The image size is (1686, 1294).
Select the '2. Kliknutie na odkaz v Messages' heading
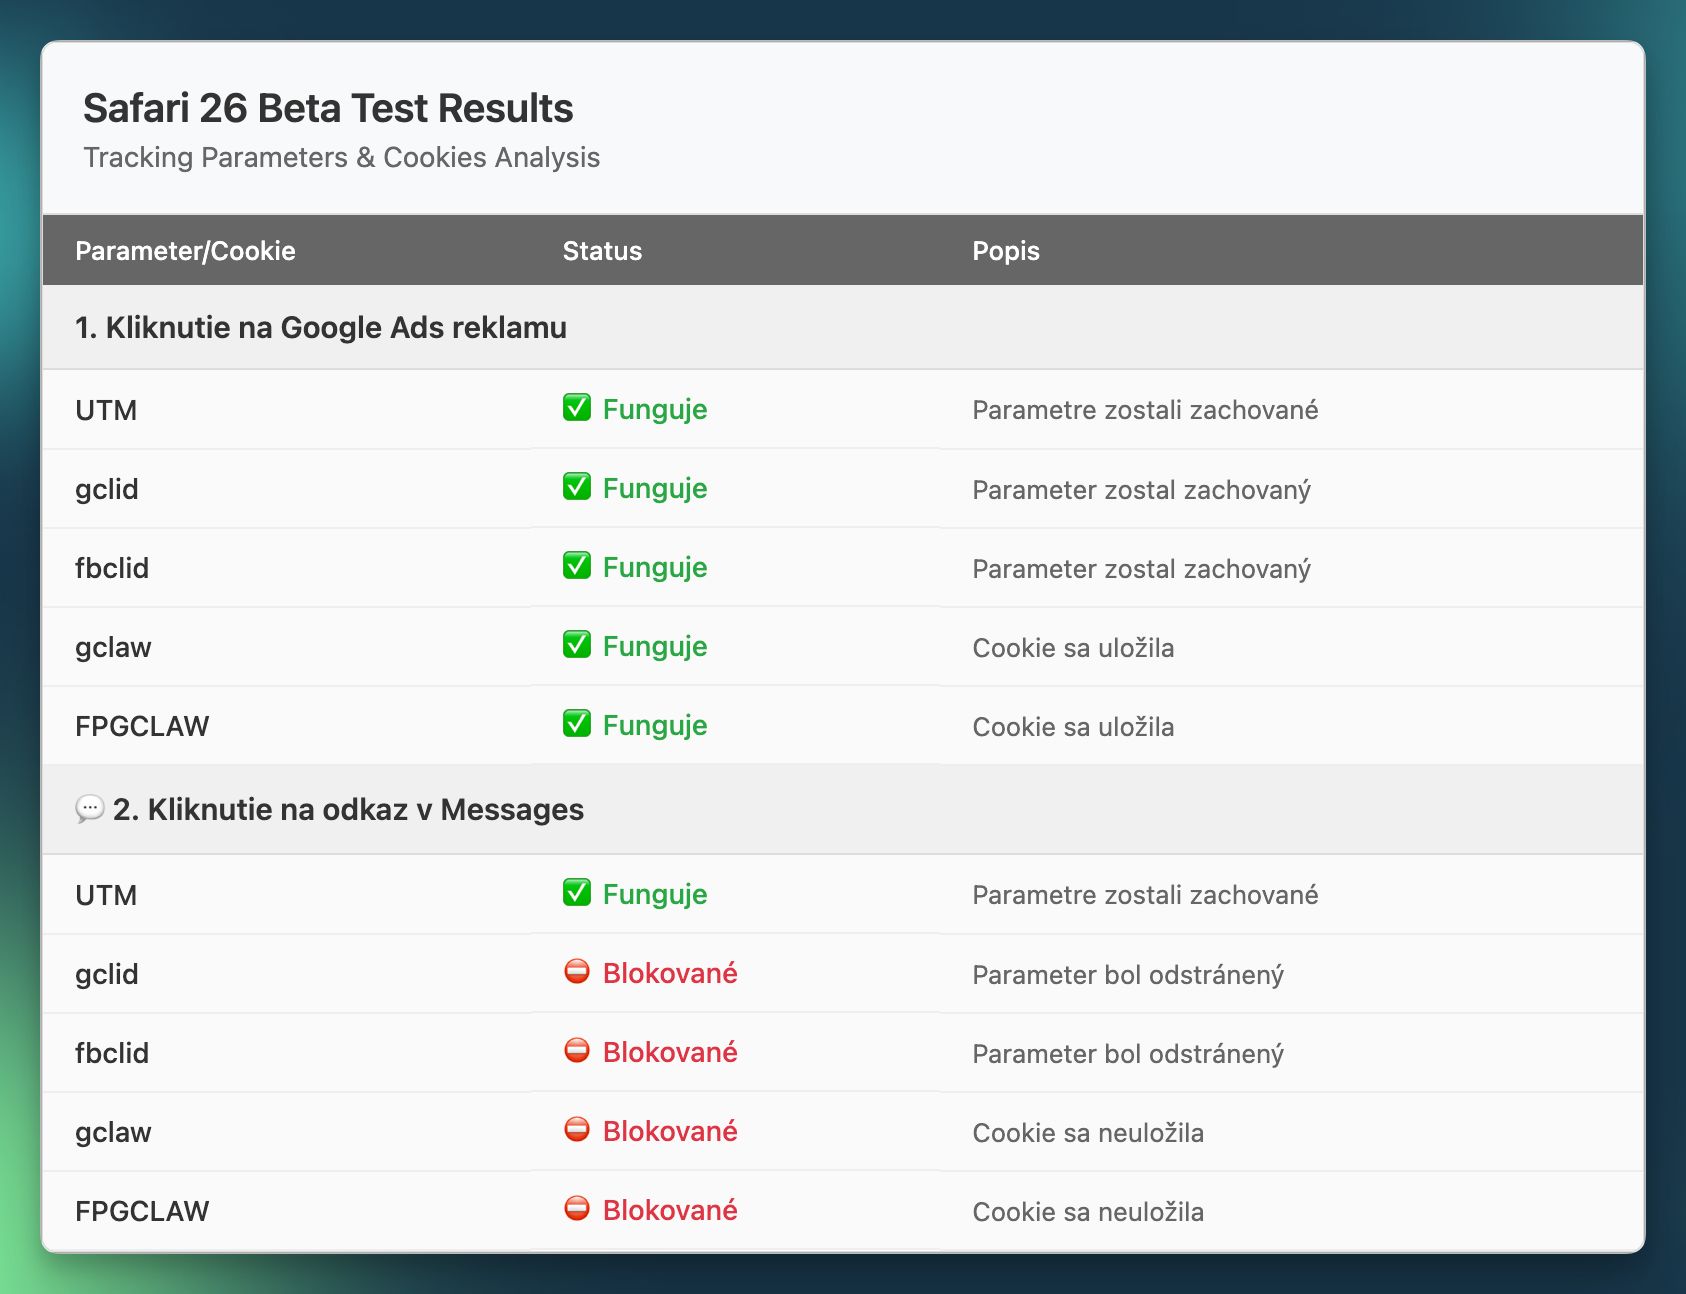click(347, 809)
